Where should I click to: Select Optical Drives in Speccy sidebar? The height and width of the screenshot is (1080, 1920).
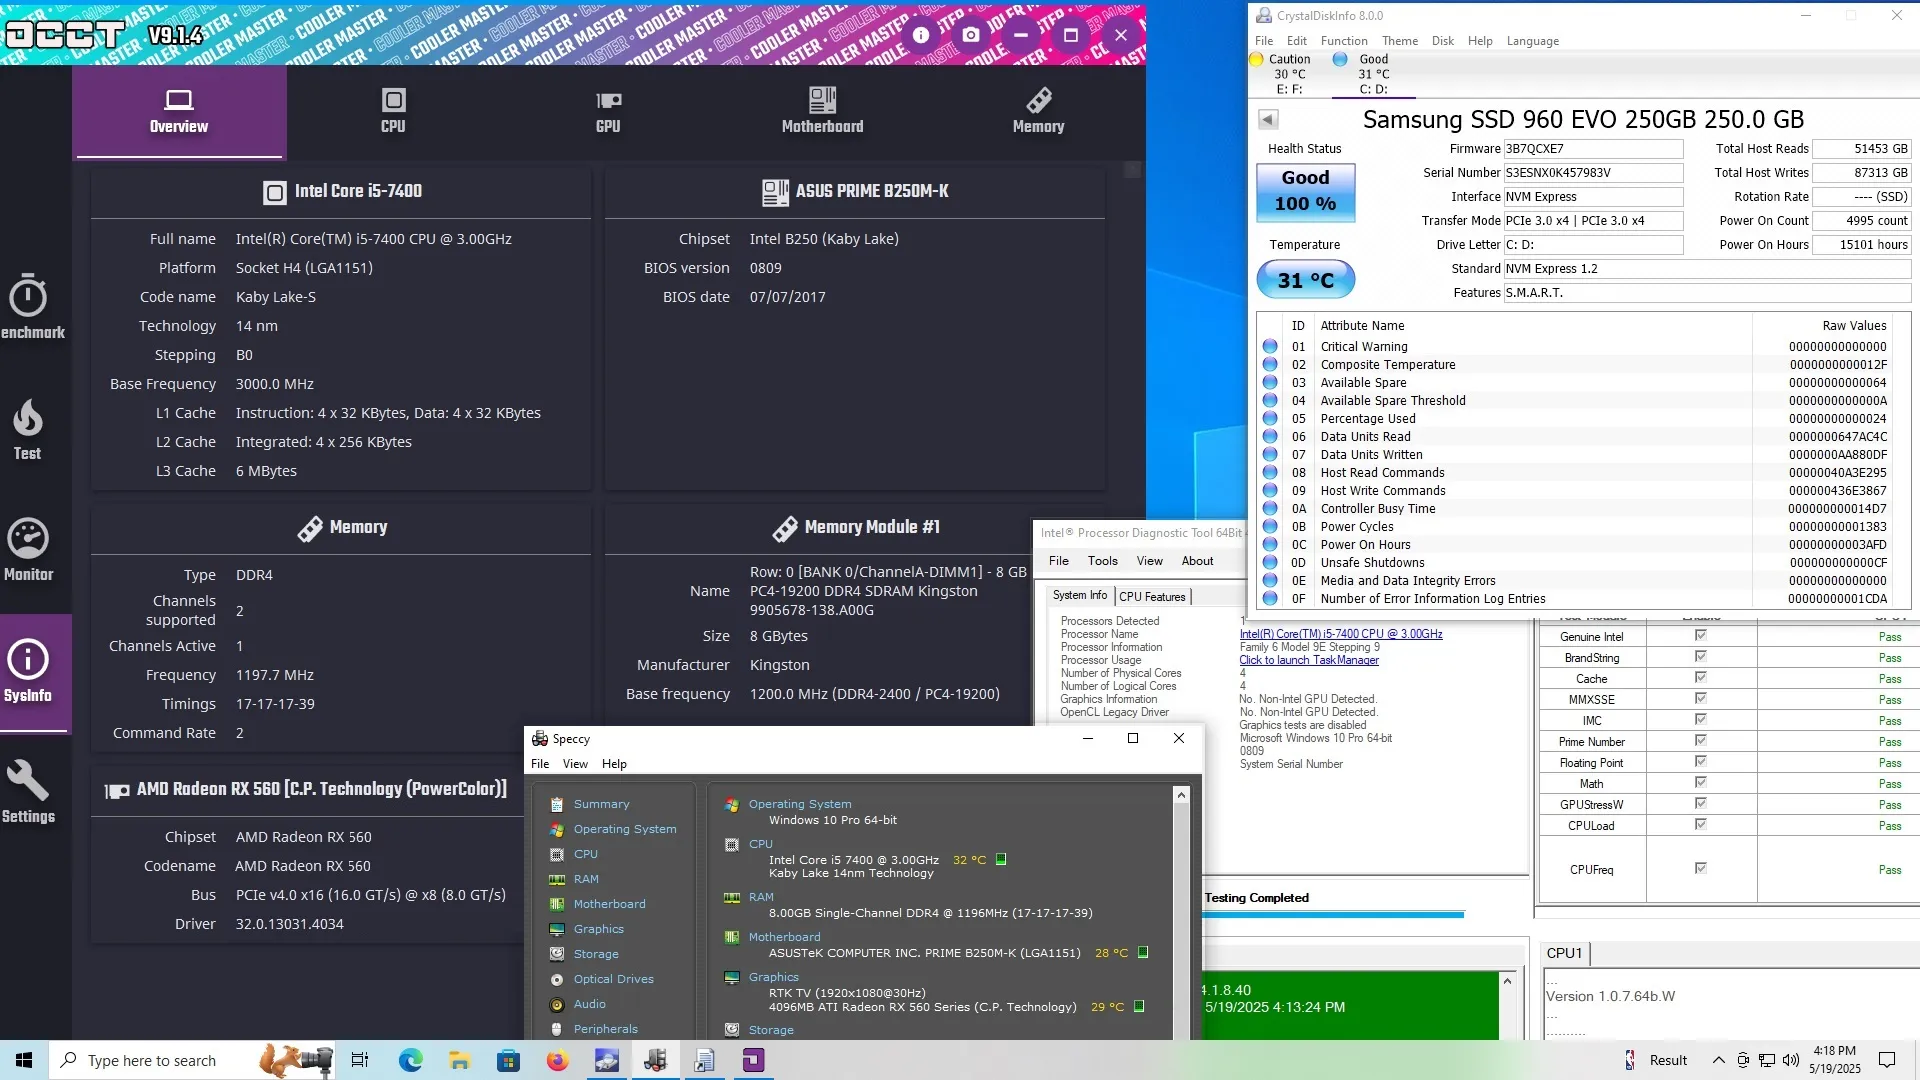pos(613,979)
